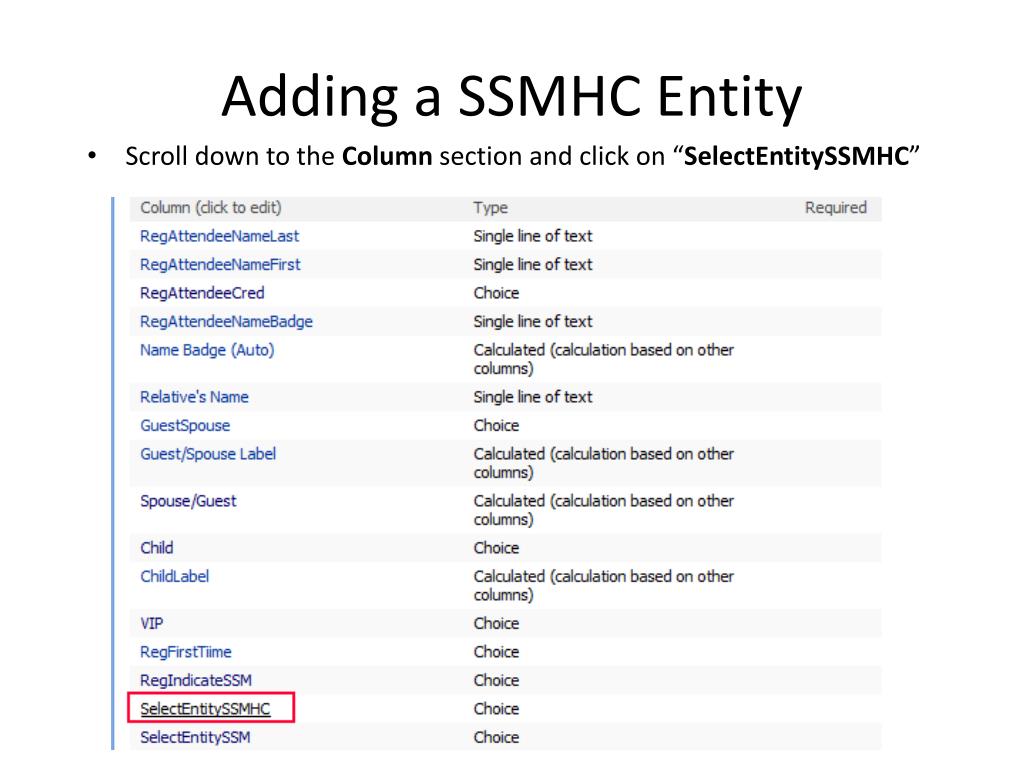1024x768 pixels.
Task: Click the GuestSpouse column link
Action: tap(185, 425)
